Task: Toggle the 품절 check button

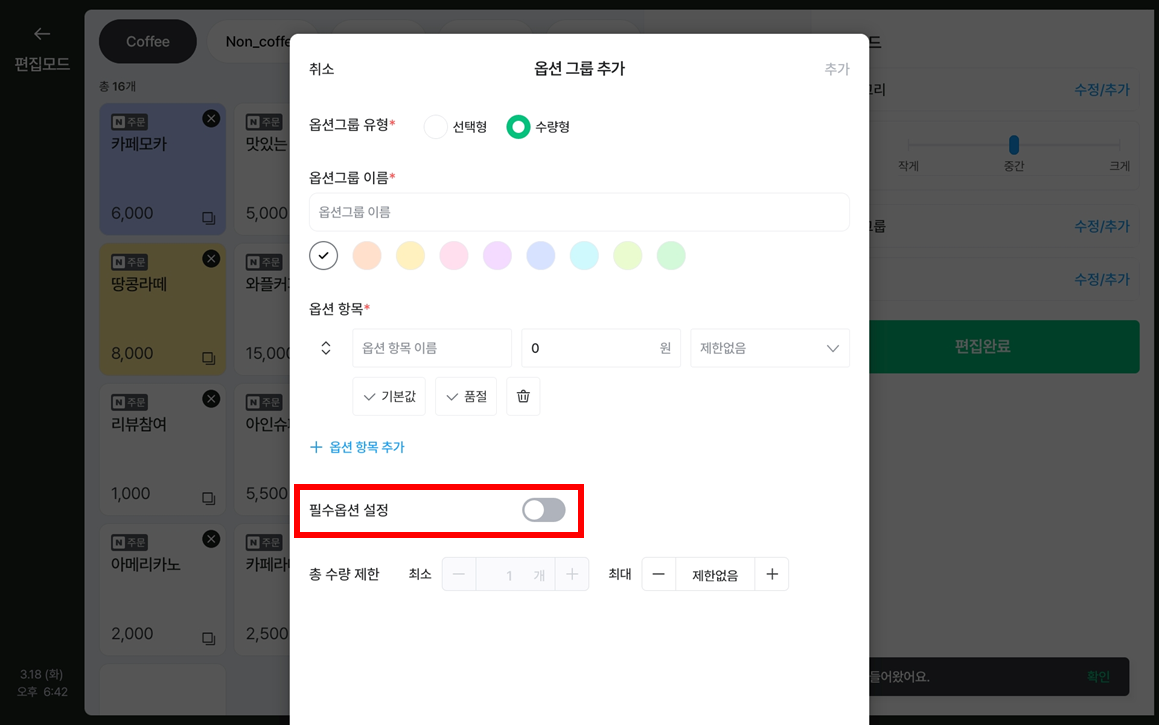Action: click(466, 396)
